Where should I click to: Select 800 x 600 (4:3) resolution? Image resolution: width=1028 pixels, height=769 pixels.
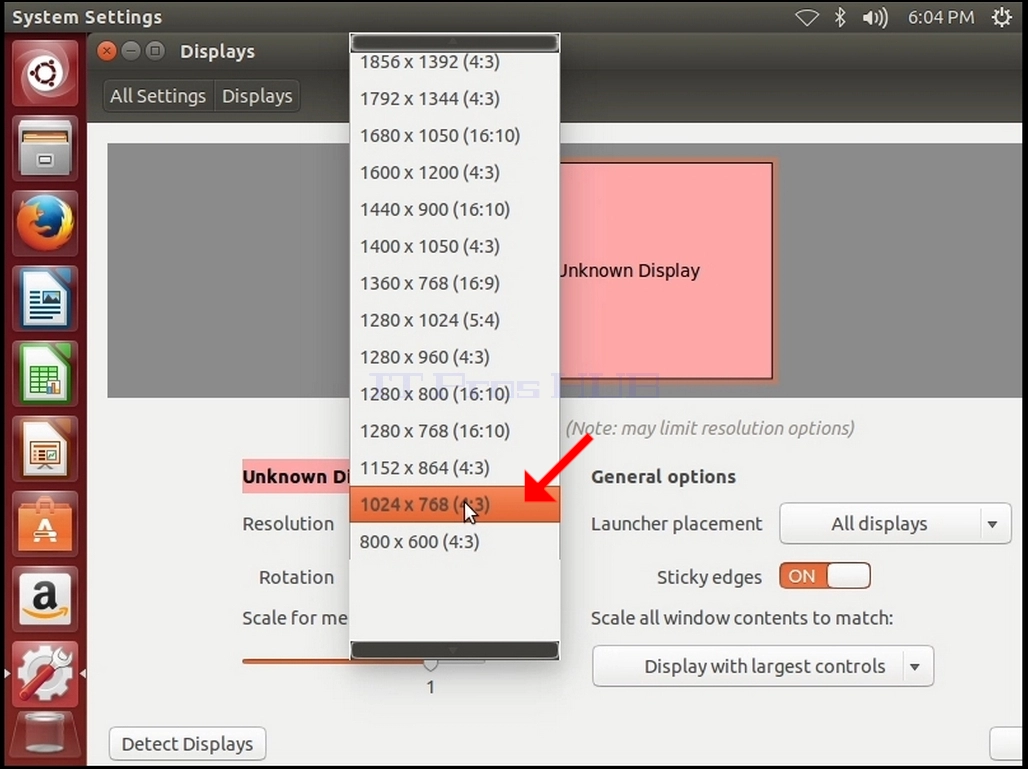(454, 542)
